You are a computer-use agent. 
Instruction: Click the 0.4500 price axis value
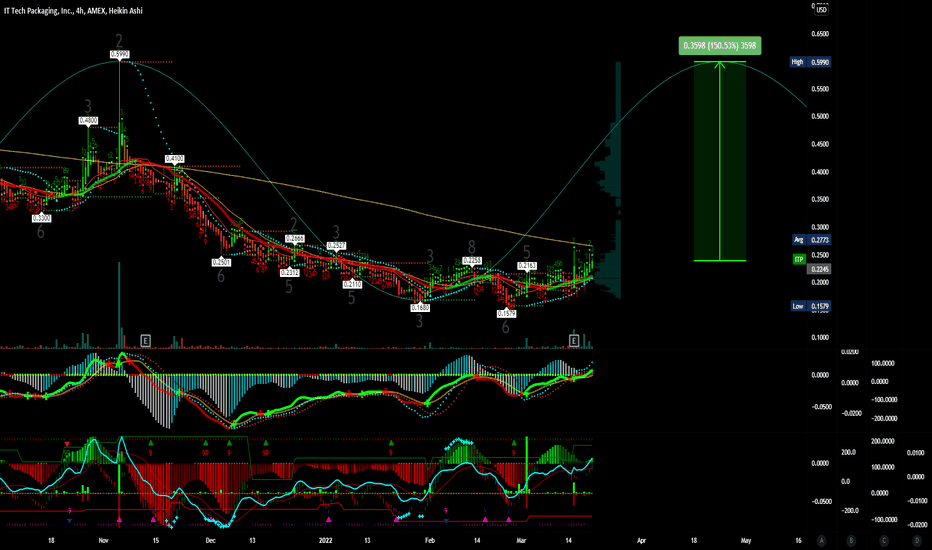point(820,144)
